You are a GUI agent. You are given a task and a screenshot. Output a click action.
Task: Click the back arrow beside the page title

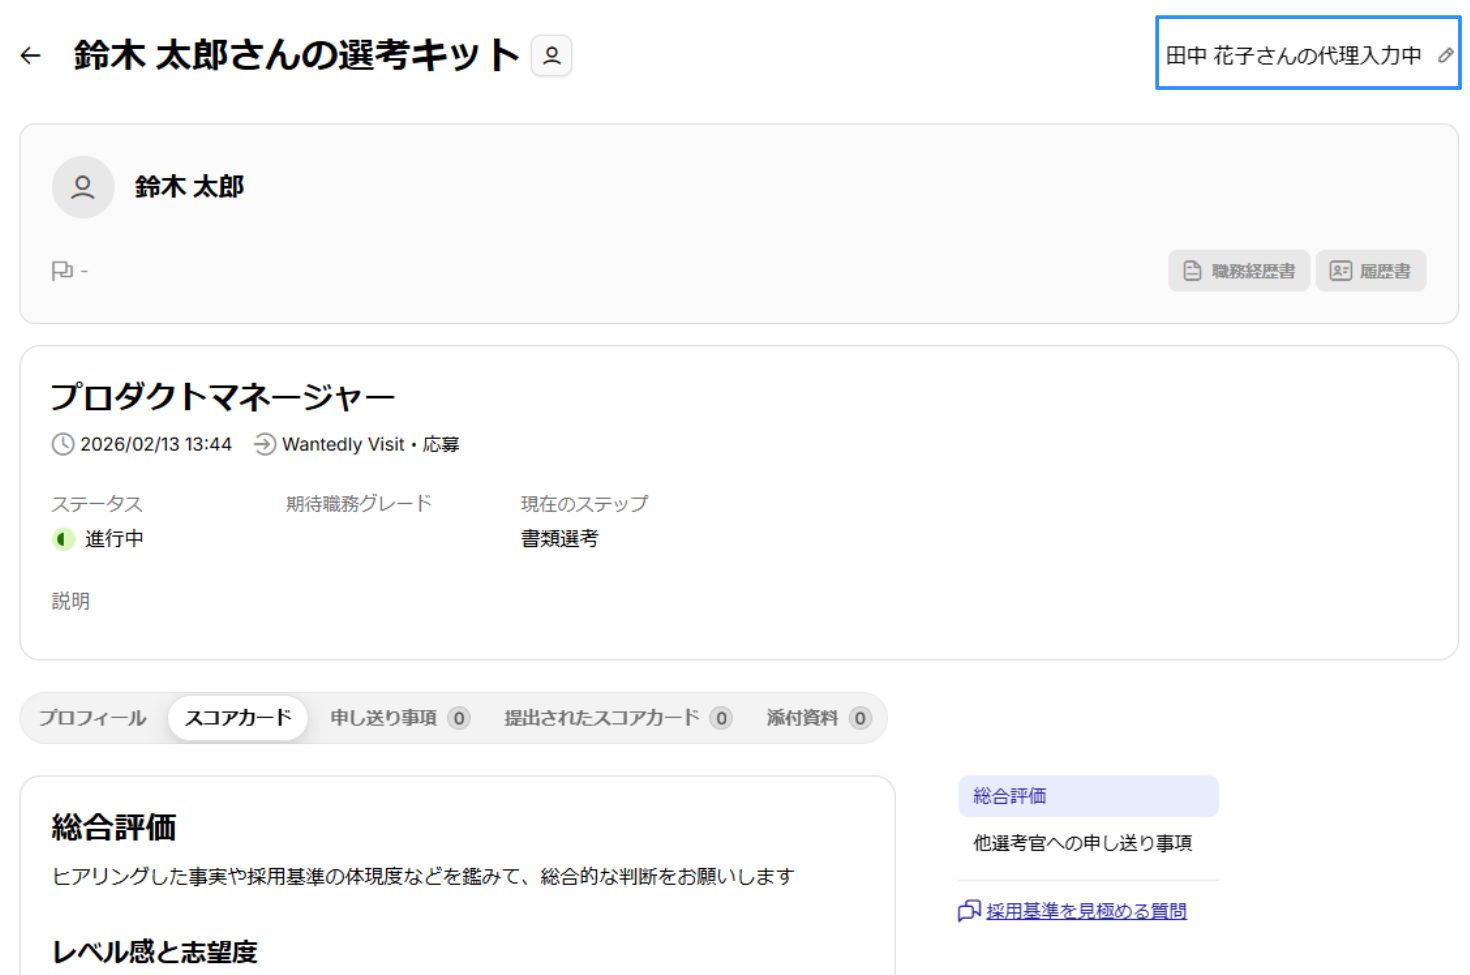pos(31,56)
